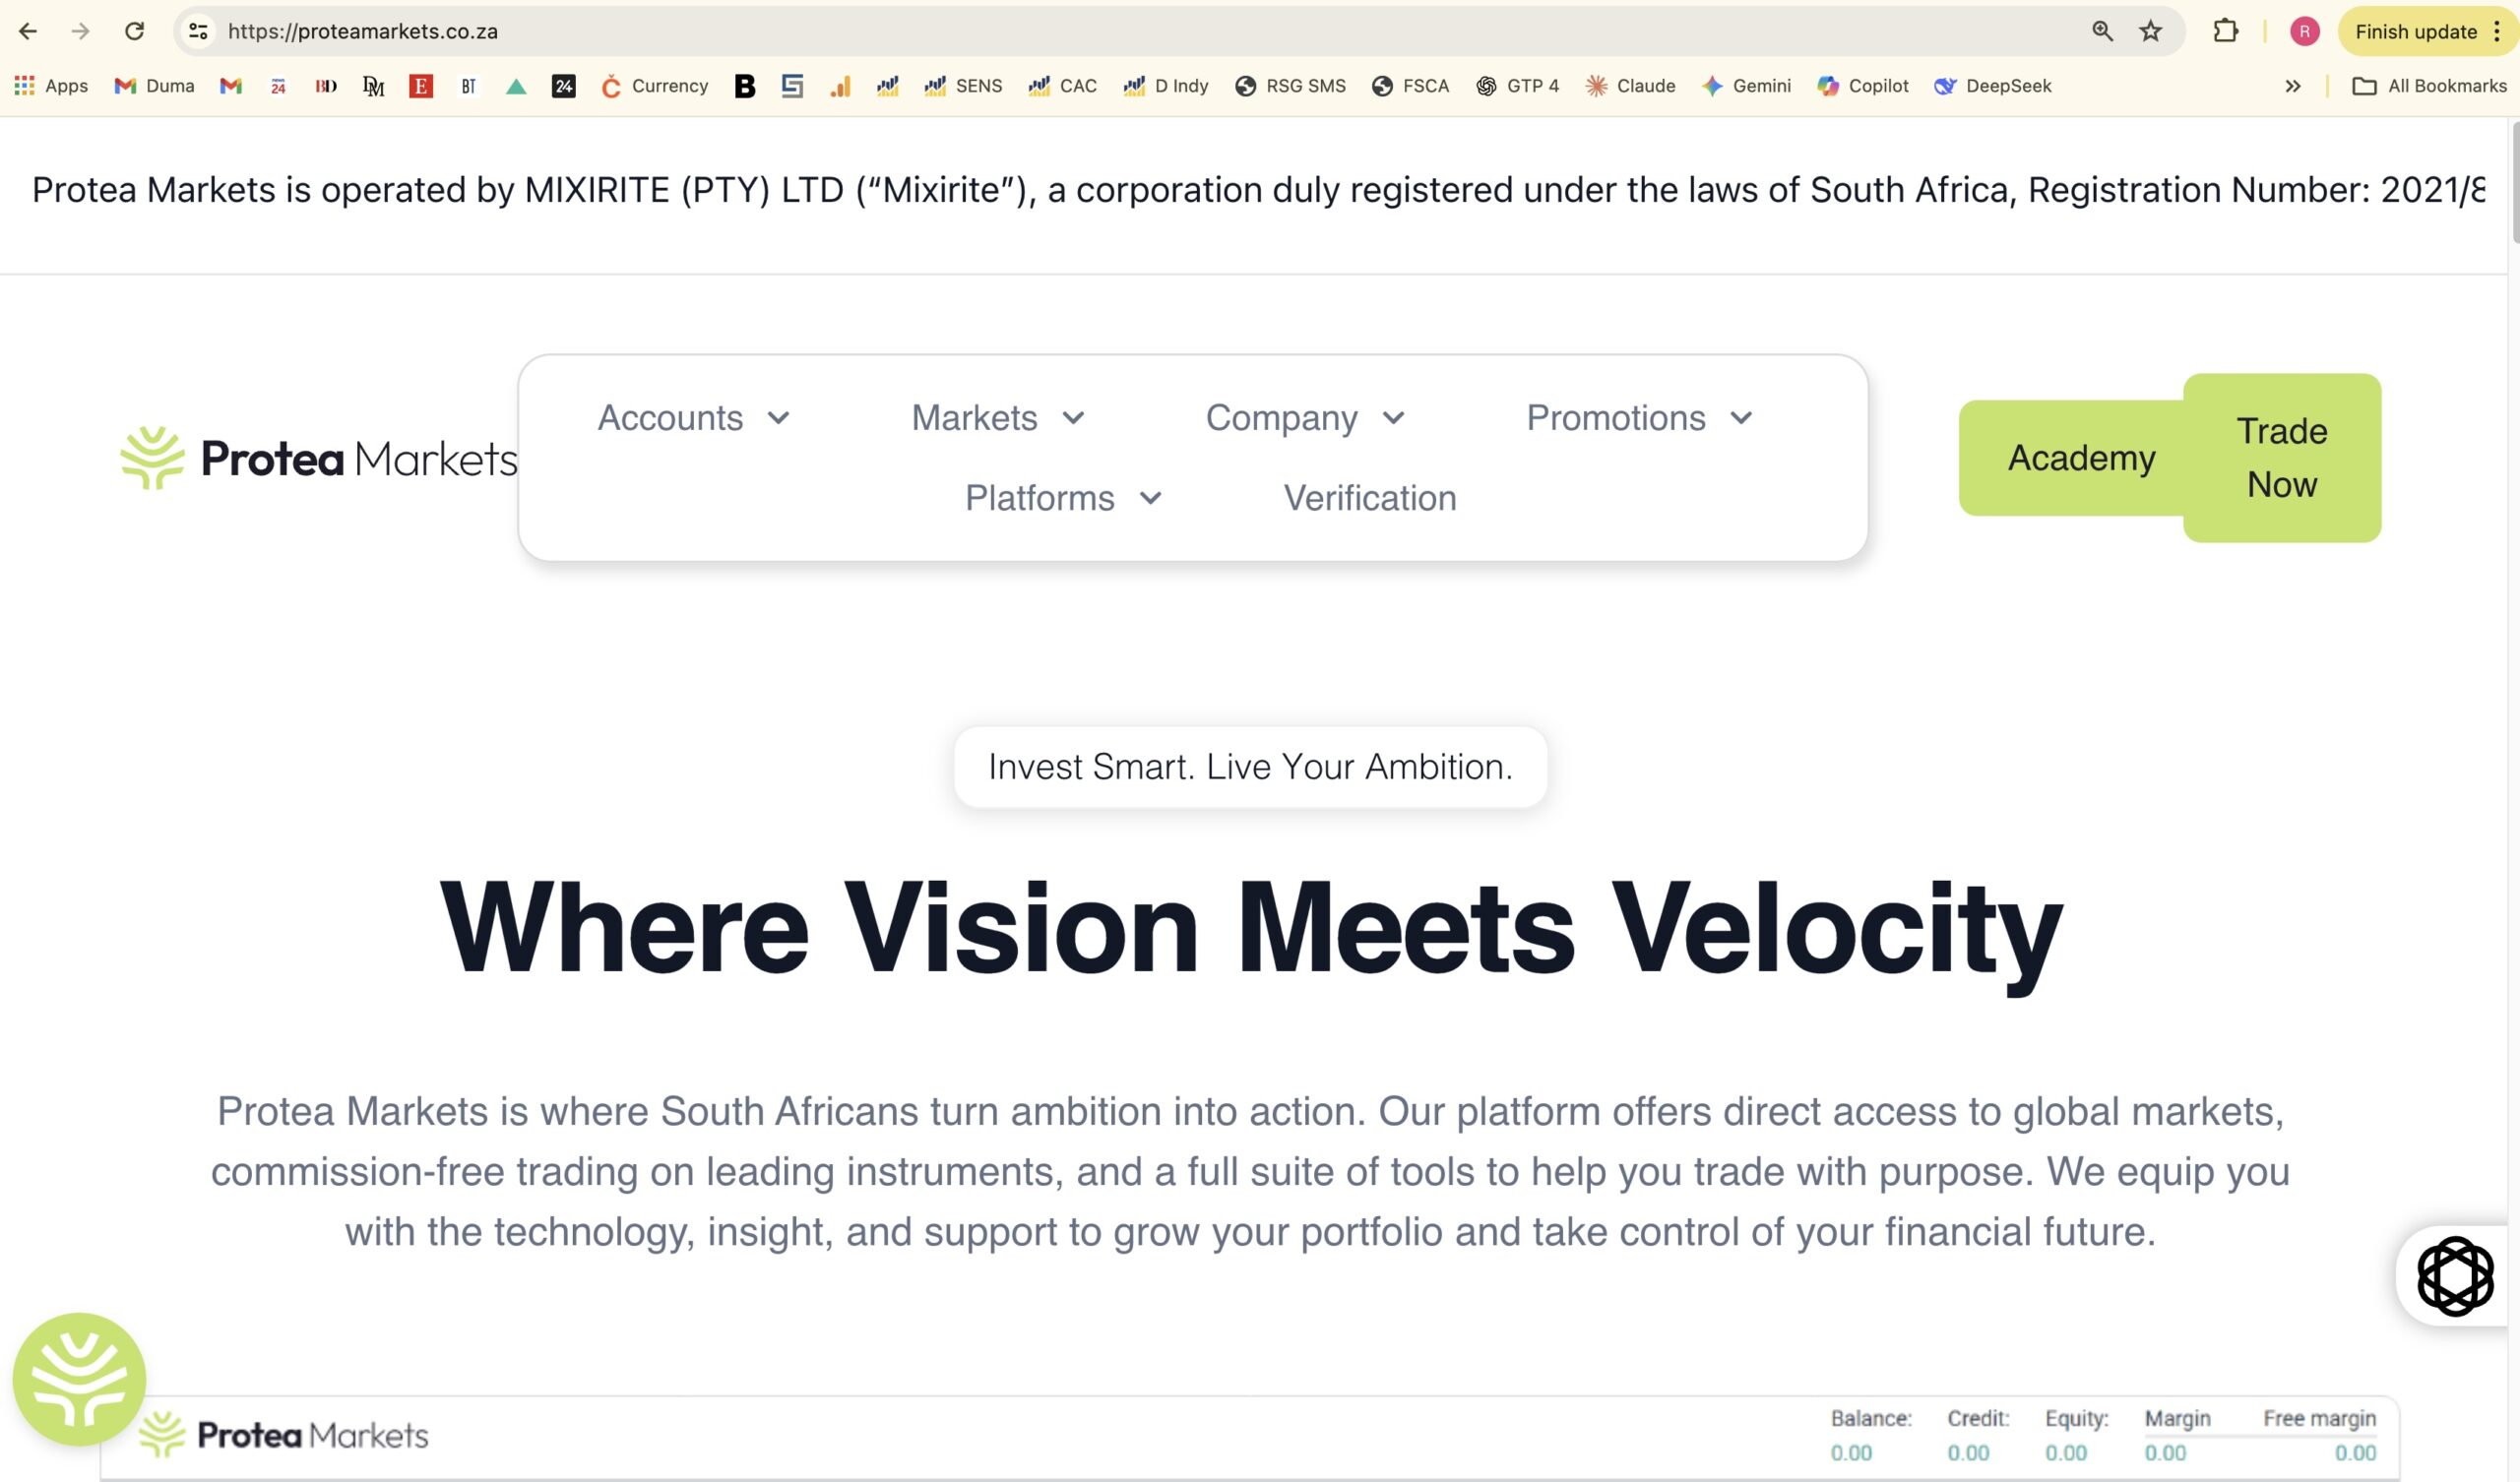Viewport: 2520px width, 1482px height.
Task: Open the Apps grid bookmark shortcut
Action: coord(51,86)
